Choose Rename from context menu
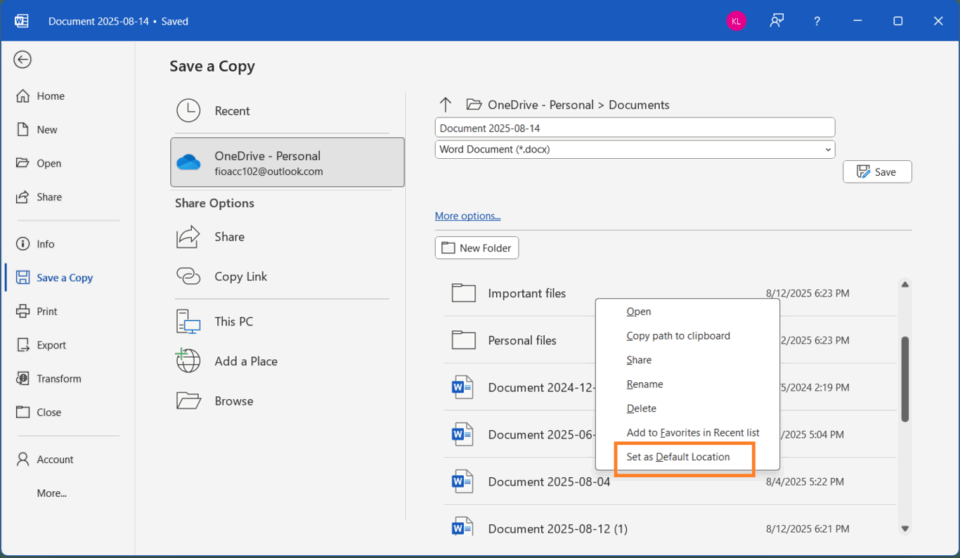 pyautogui.click(x=645, y=384)
